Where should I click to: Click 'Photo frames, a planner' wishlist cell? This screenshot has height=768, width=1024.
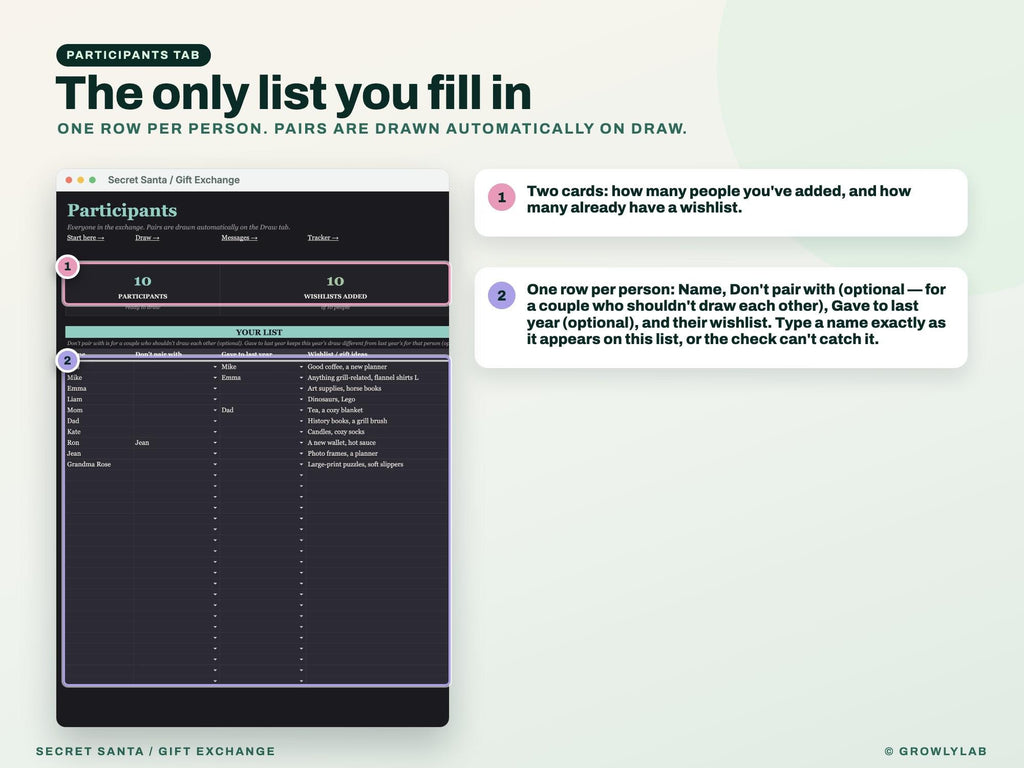tap(377, 453)
